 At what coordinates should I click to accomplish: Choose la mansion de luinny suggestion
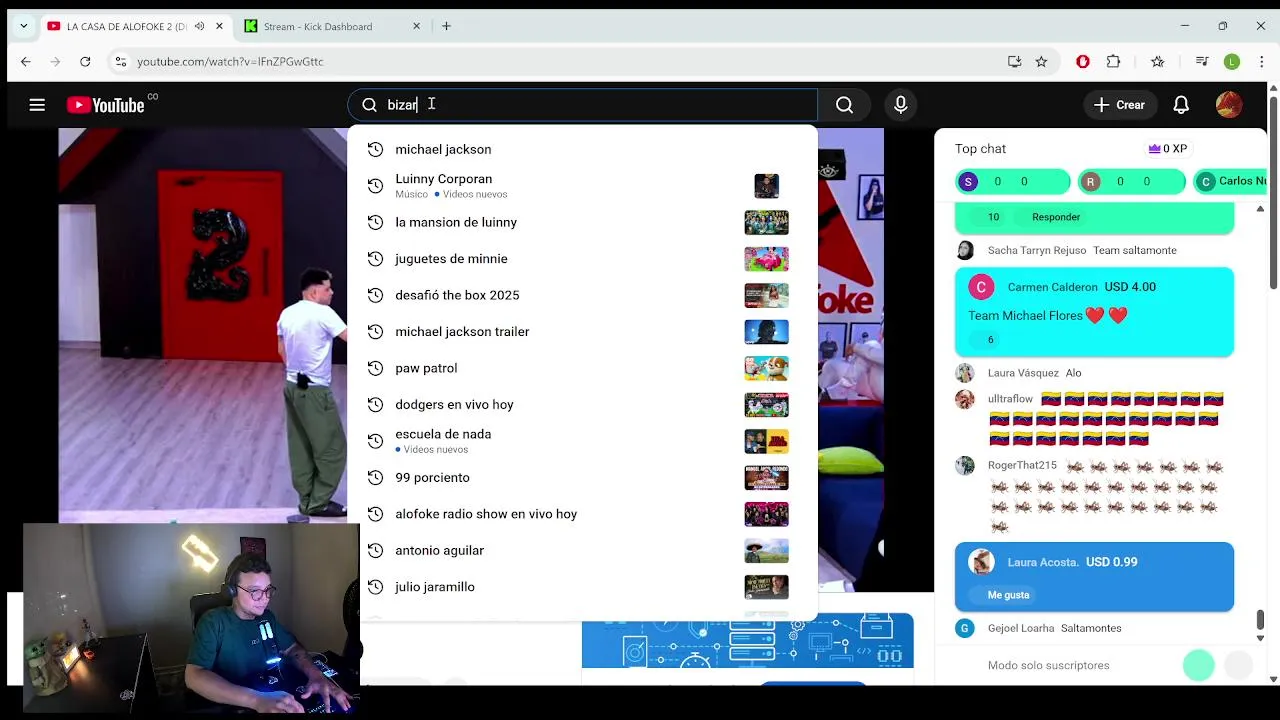click(583, 222)
